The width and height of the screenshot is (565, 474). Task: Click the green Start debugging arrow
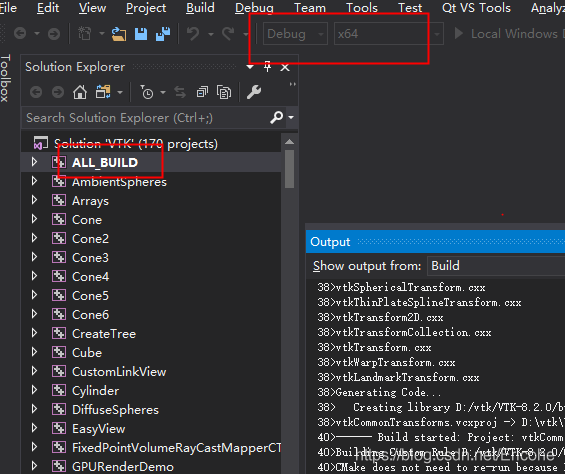(459, 34)
